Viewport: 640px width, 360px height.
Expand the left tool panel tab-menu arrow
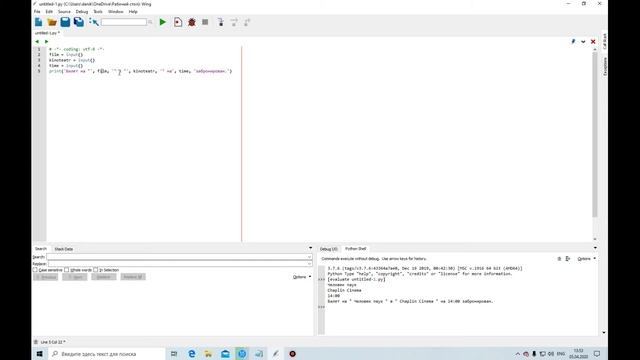tap(311, 248)
